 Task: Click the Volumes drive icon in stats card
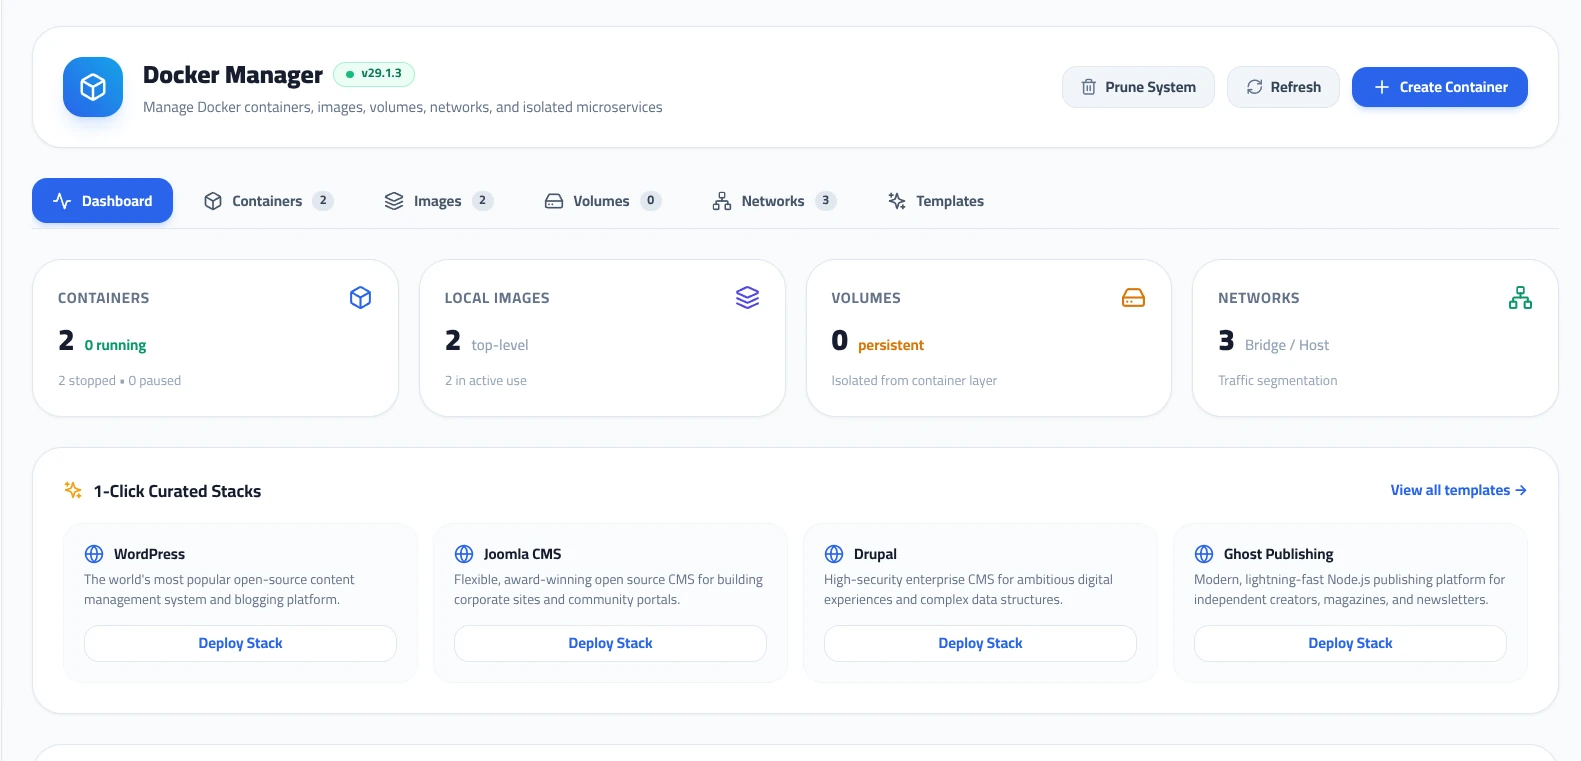click(1133, 298)
